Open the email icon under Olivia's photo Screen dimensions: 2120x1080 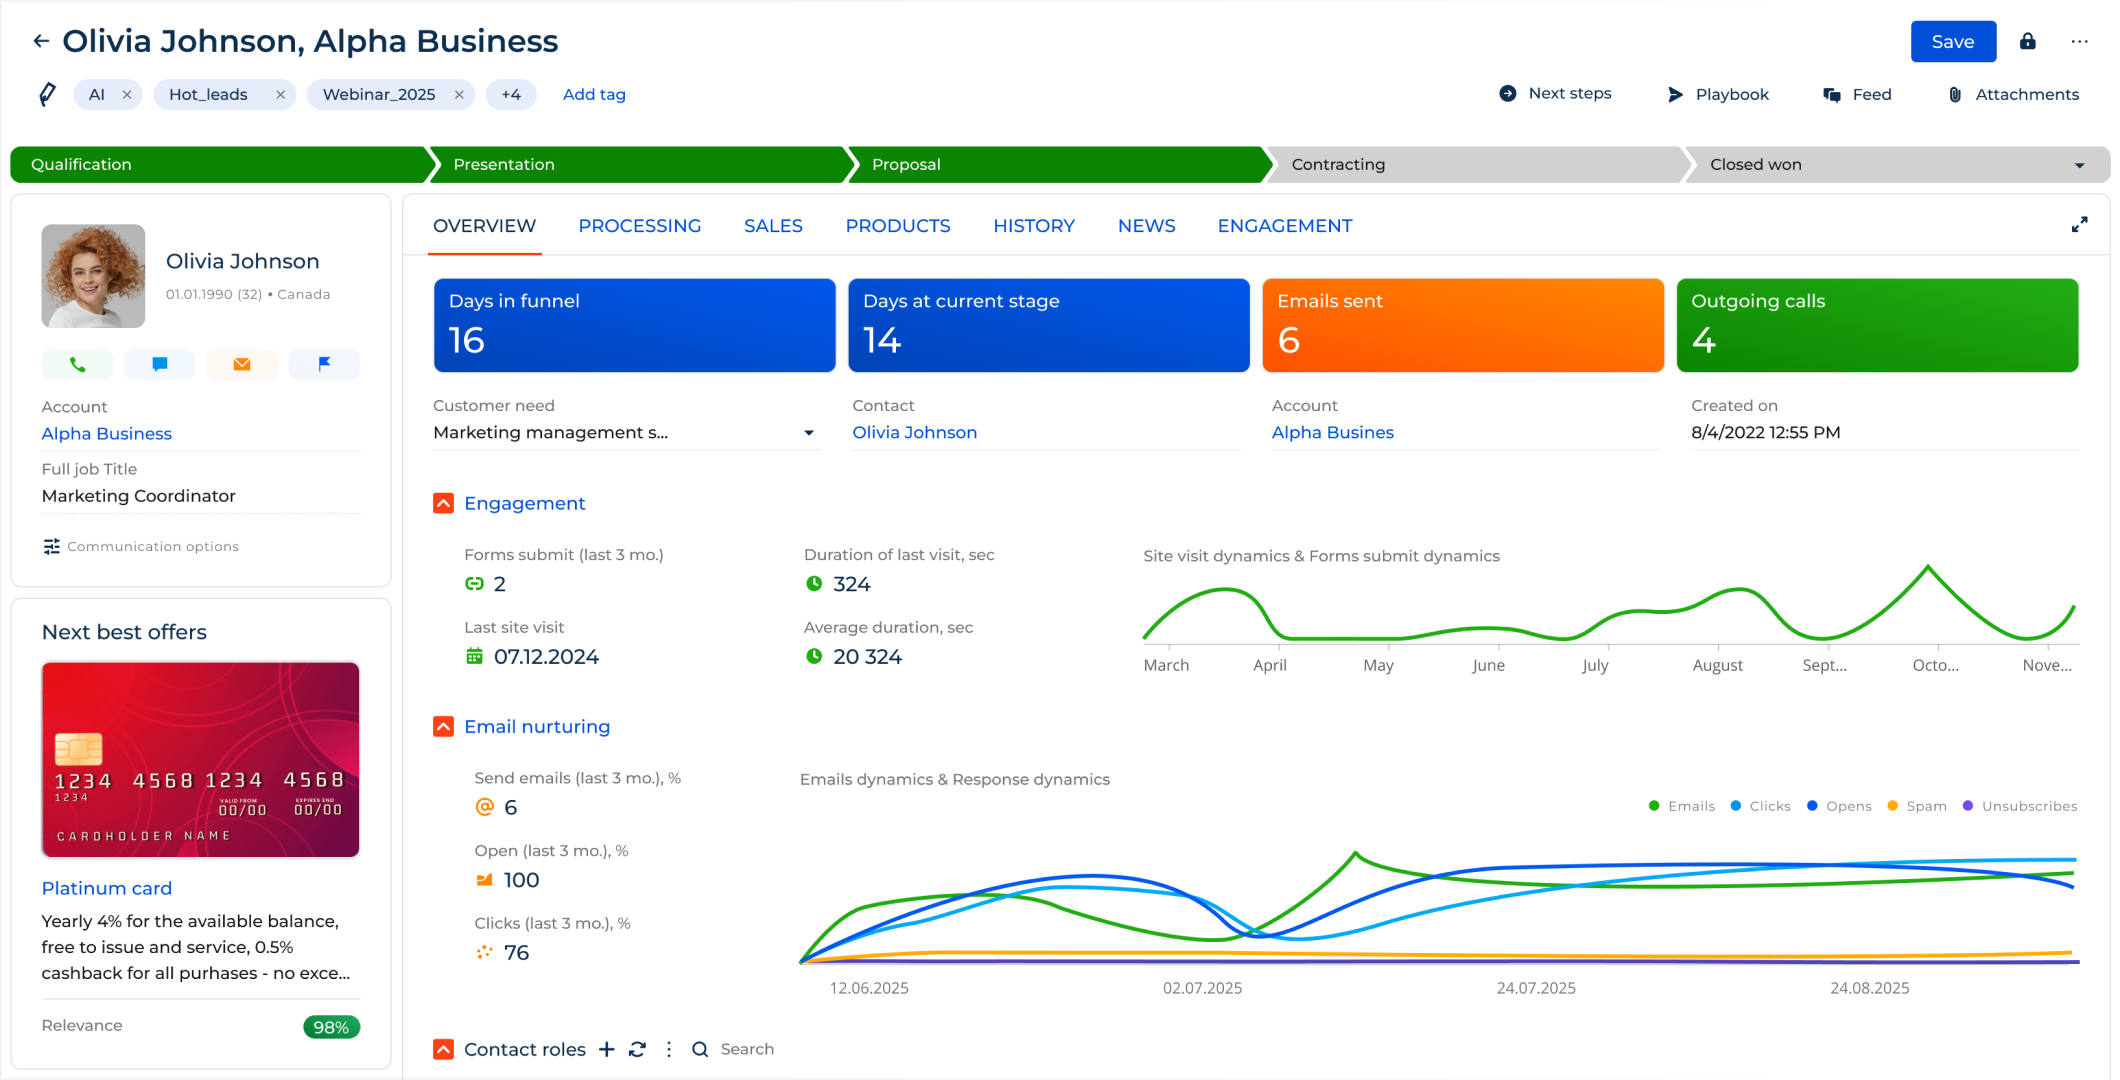click(241, 364)
